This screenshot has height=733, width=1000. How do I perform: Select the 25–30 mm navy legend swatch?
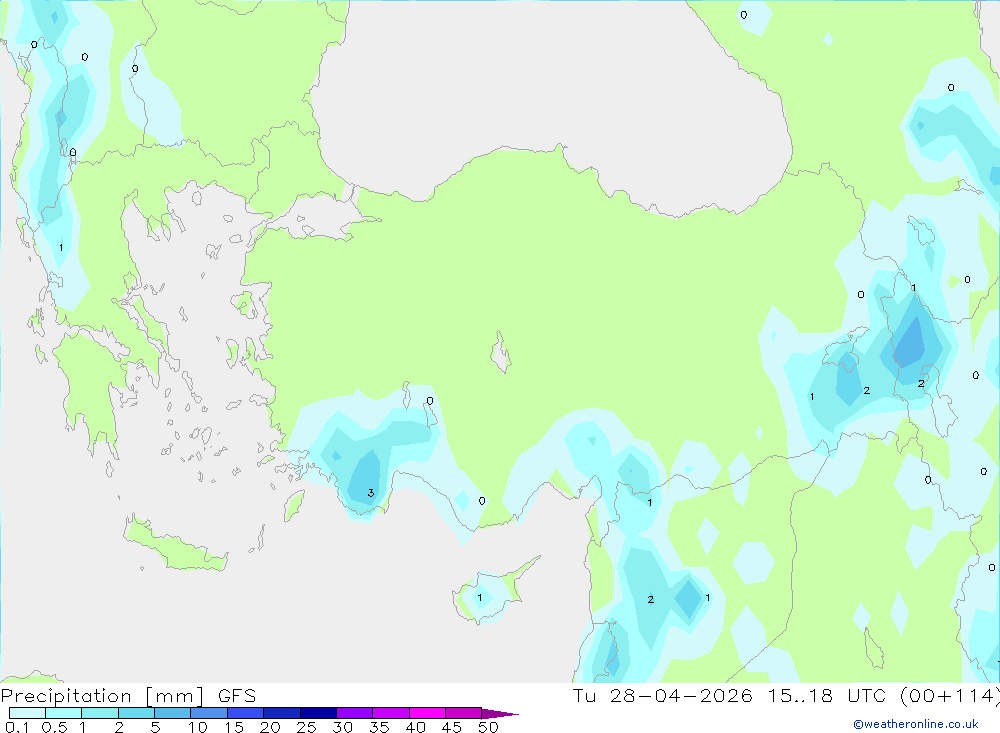(x=318, y=713)
